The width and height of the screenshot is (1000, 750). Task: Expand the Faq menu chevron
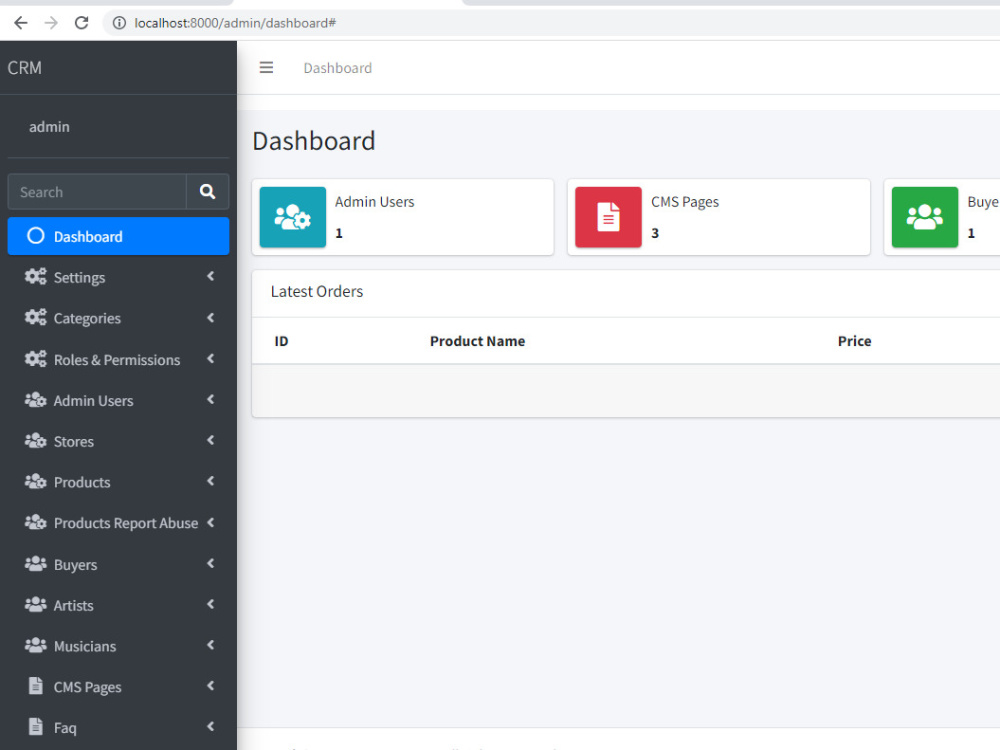pyautogui.click(x=210, y=726)
